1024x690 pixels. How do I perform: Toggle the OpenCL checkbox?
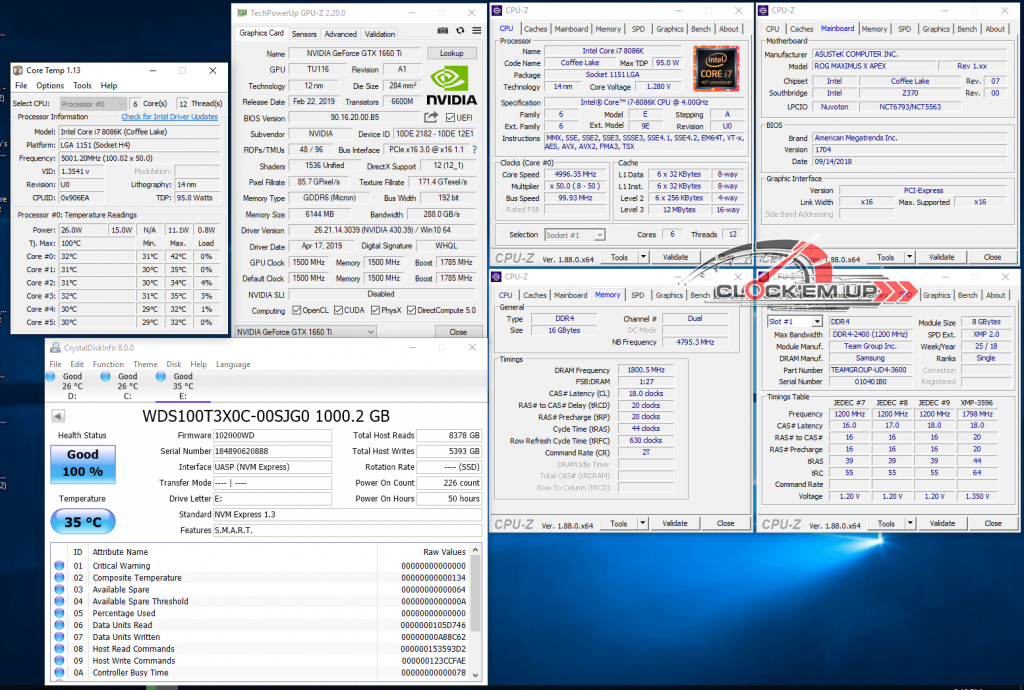tap(297, 311)
